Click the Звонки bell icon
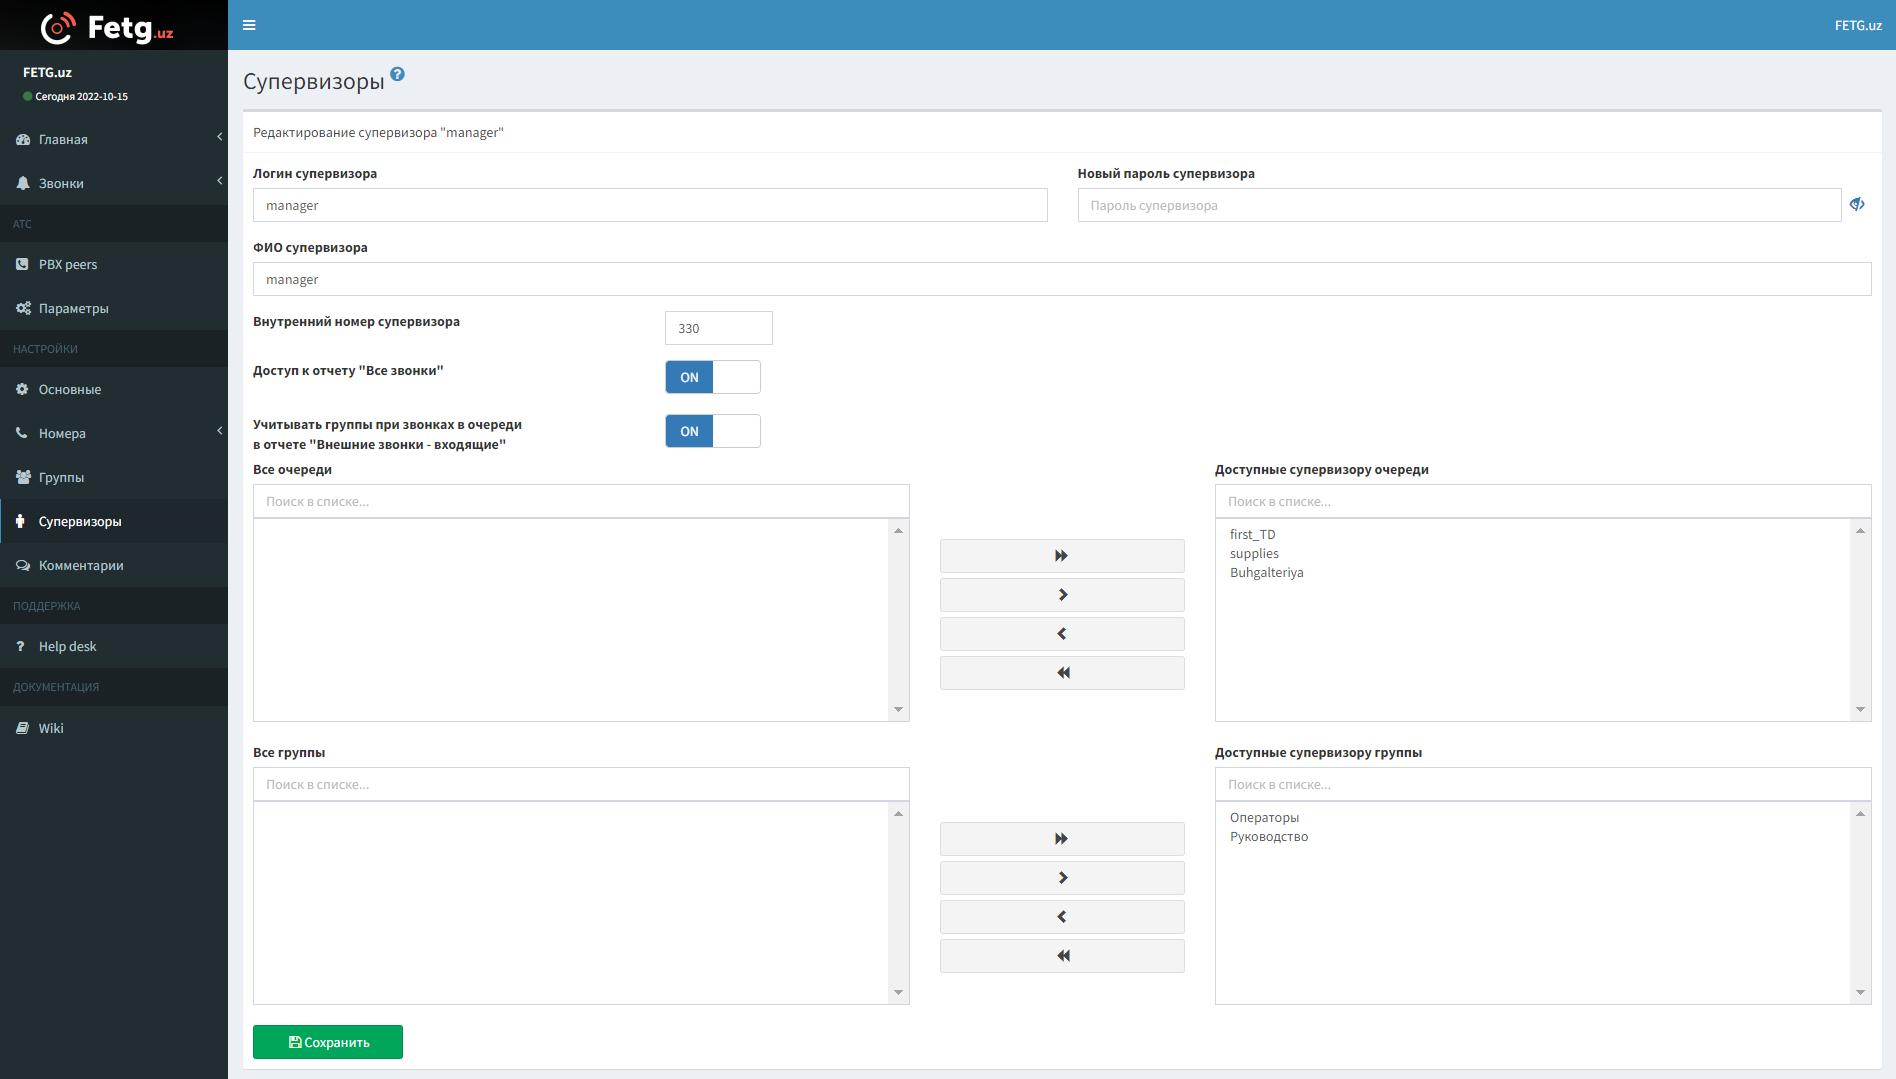1896x1079 pixels. (23, 183)
